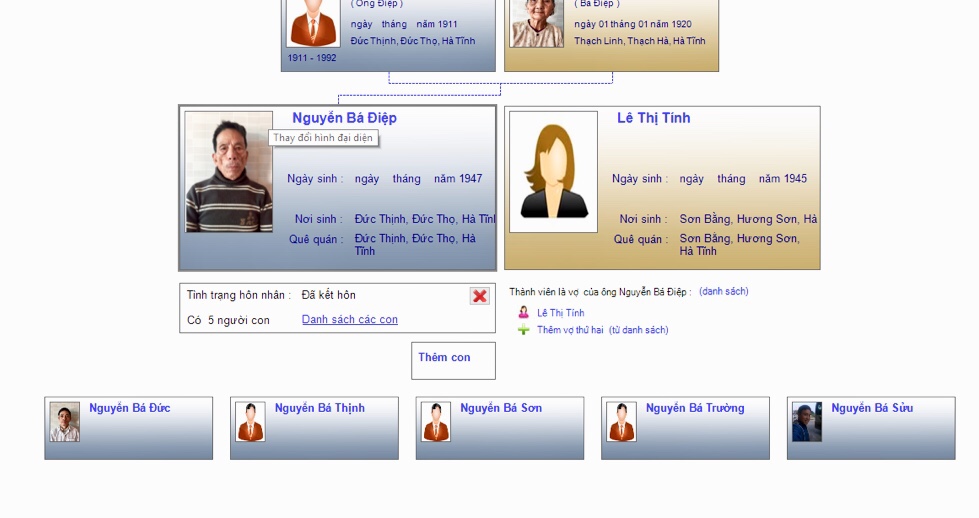Click Tình trạng hôn nhân label

(239, 295)
